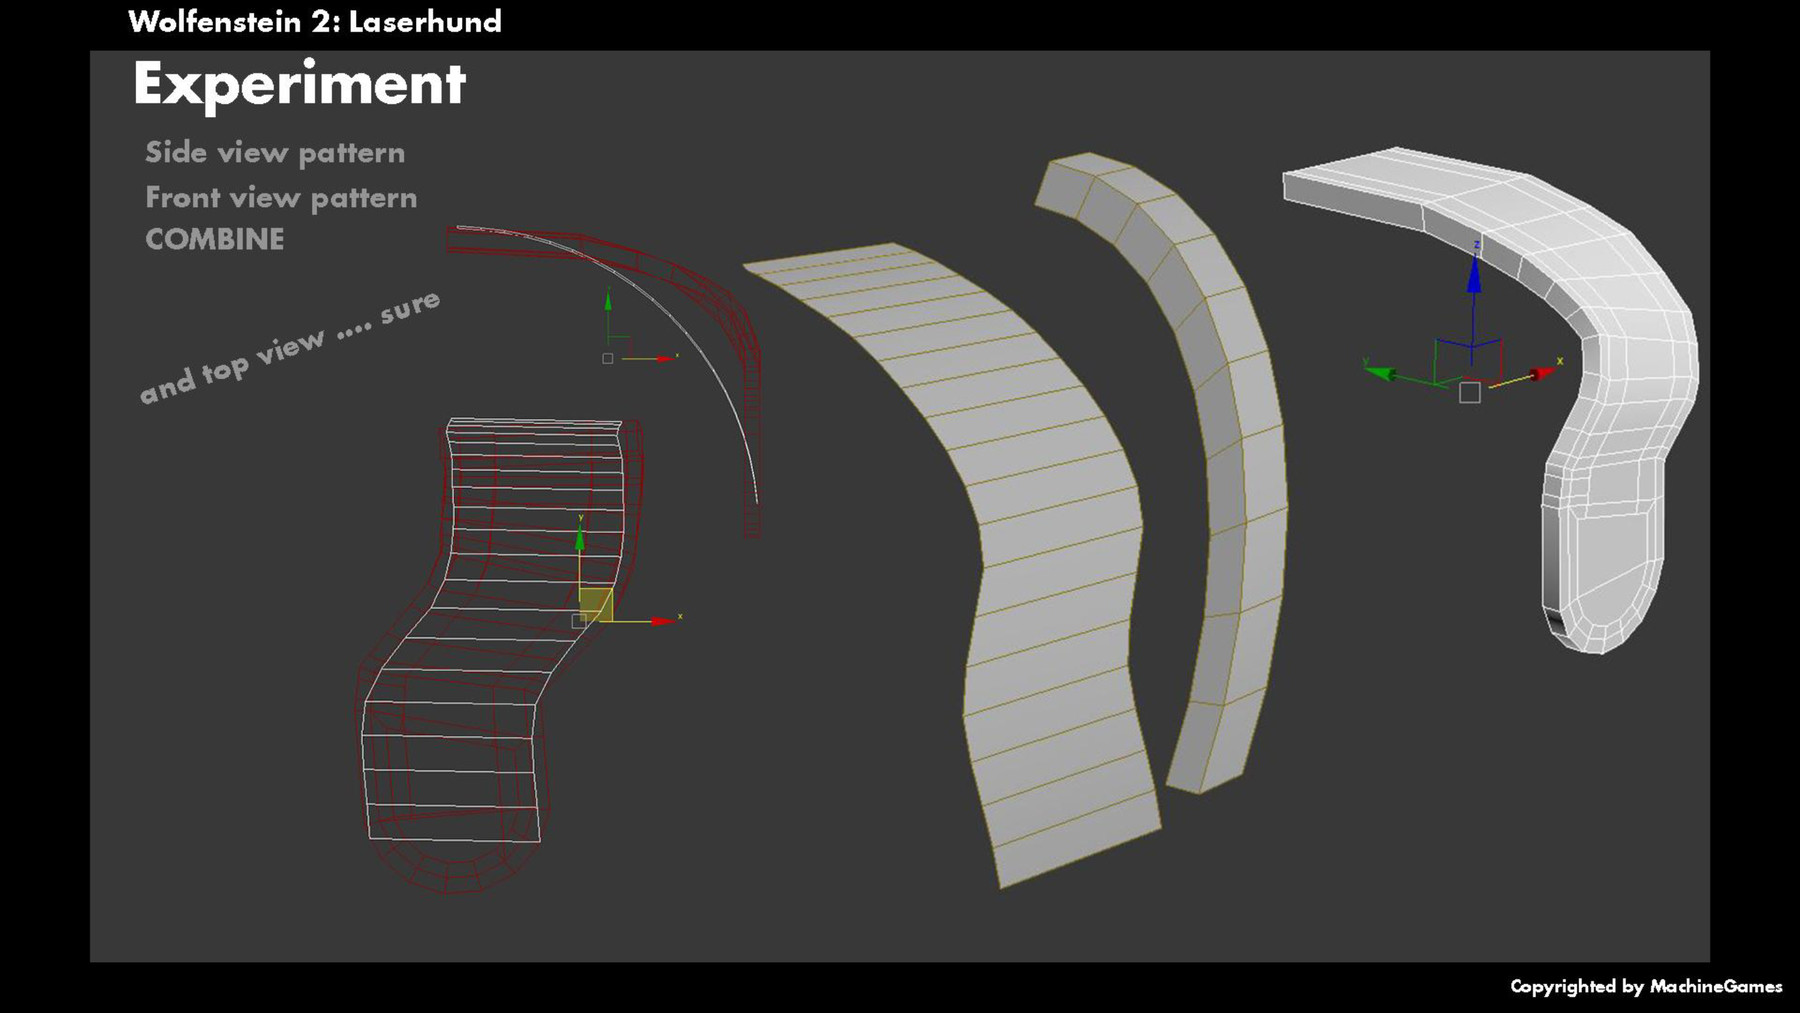Click the red X arrow on the front-view pattern gizmo
1800x1013 pixels.
click(x=662, y=622)
